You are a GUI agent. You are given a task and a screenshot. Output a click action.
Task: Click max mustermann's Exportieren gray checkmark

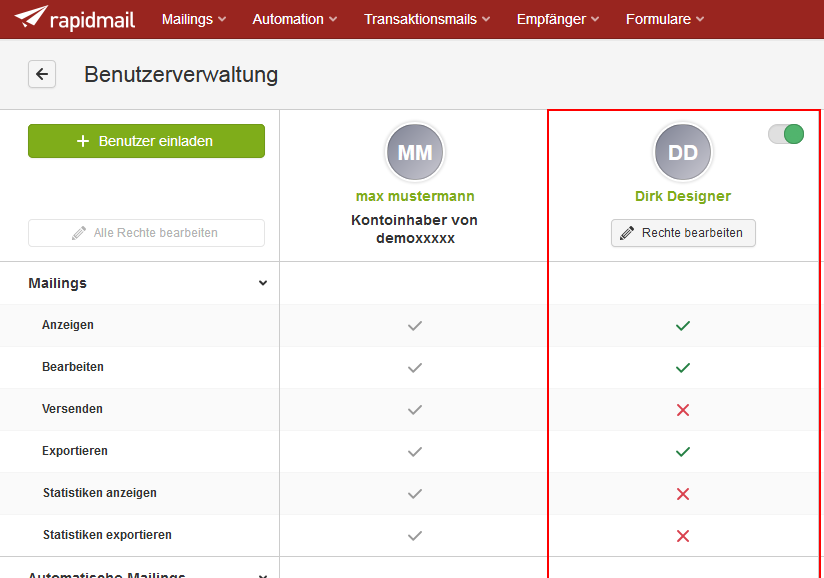click(x=415, y=452)
